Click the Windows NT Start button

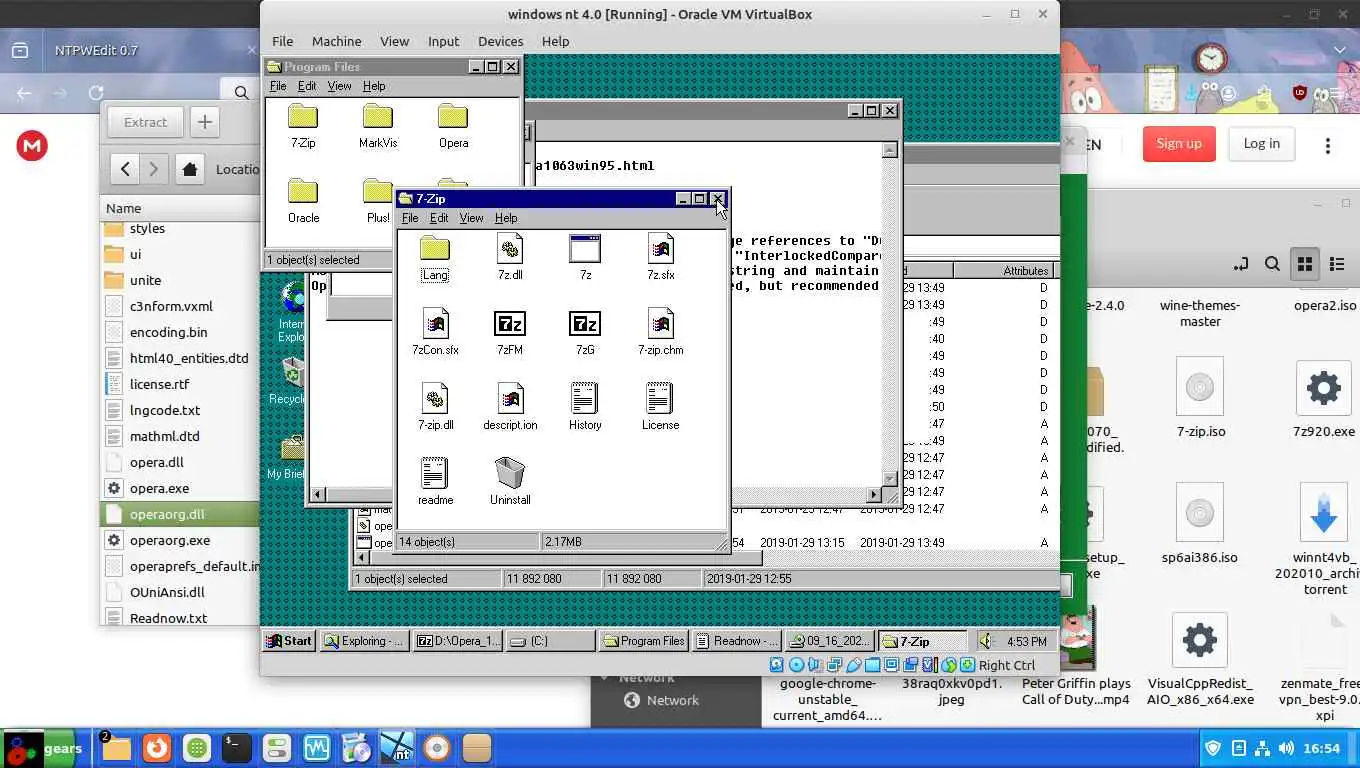290,641
